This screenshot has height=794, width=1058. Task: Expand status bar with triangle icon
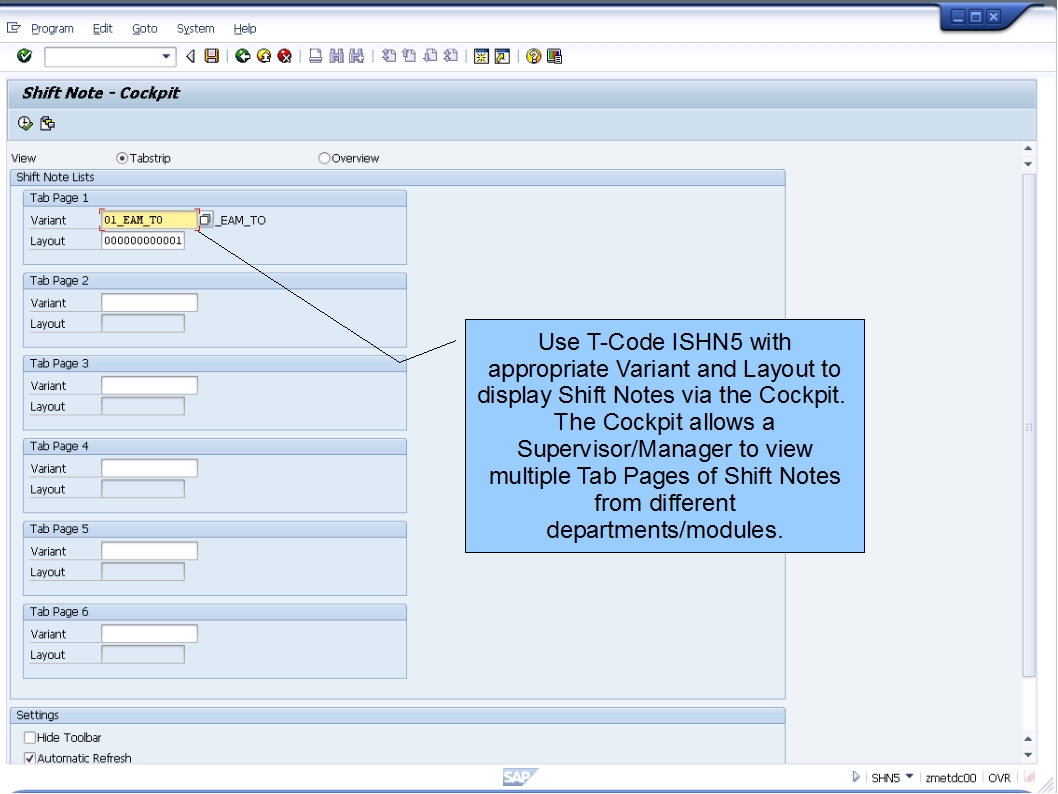pyautogui.click(x=856, y=777)
